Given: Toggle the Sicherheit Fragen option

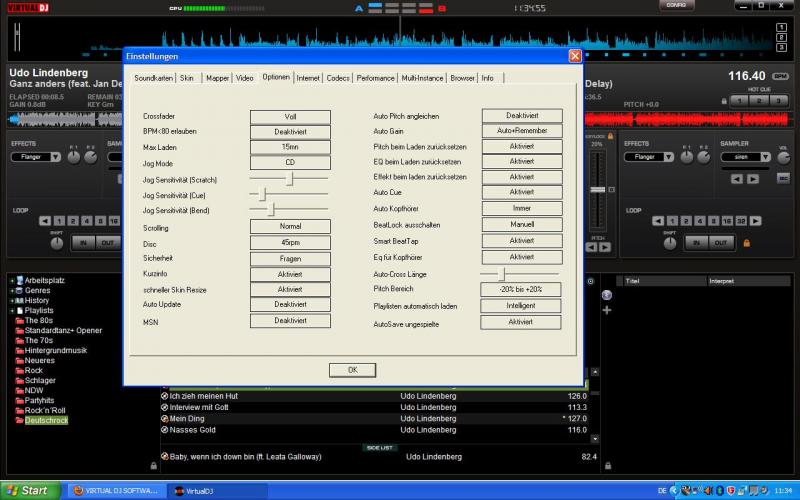Looking at the screenshot, I should tap(290, 259).
